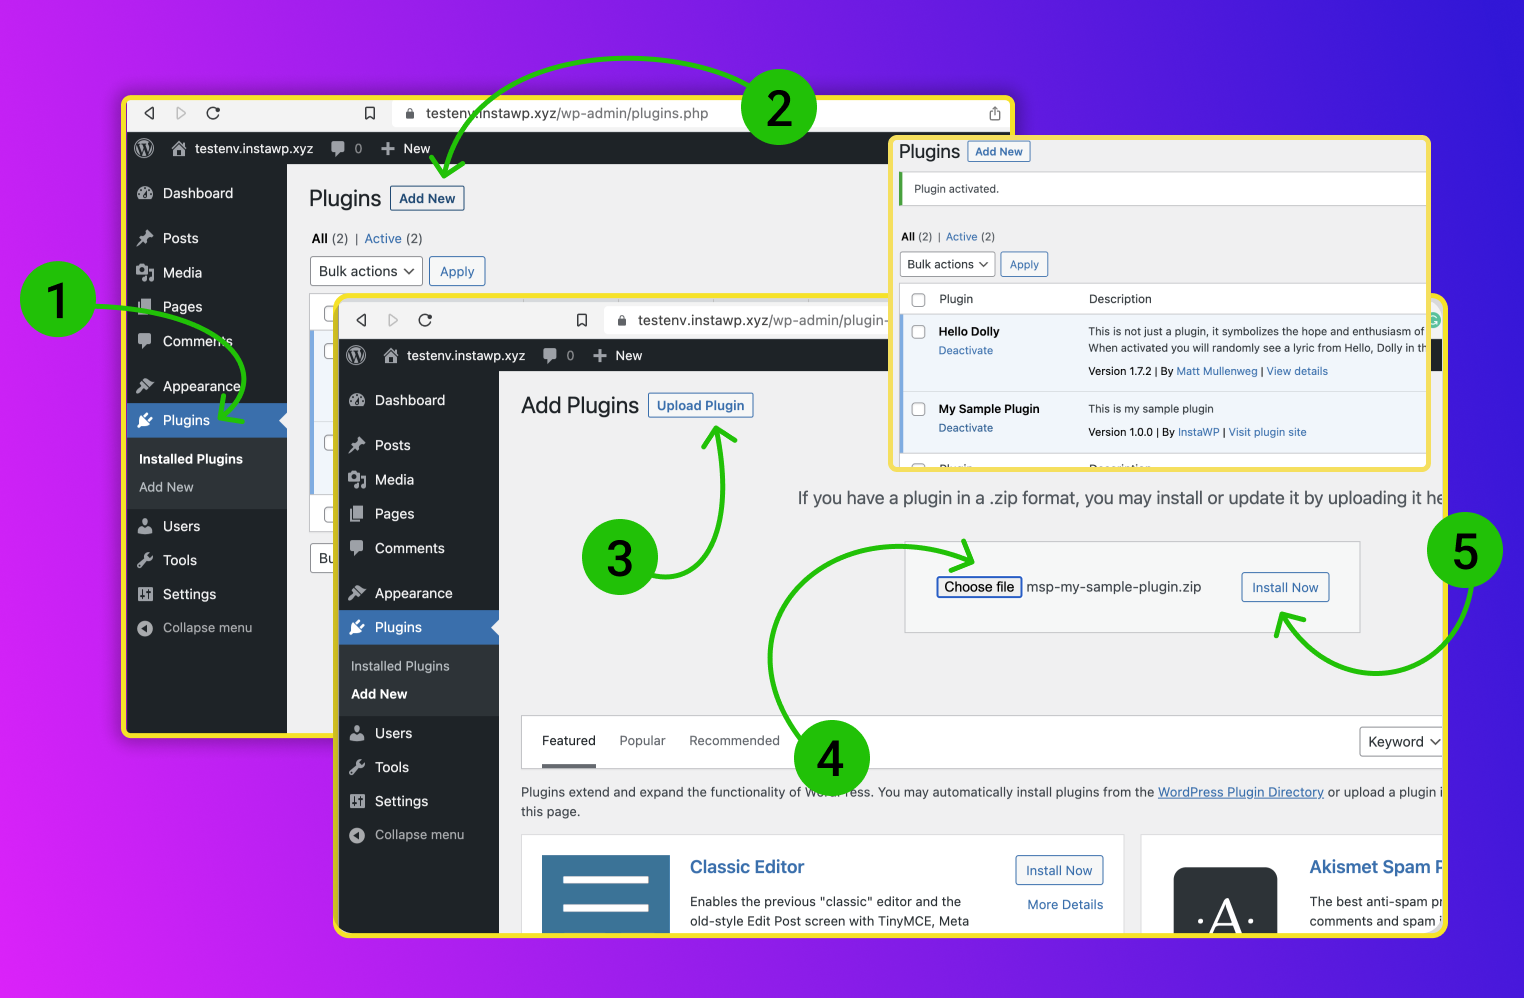The image size is (1524, 998).
Task: Reload the page in the rear browser window
Action: (x=213, y=113)
